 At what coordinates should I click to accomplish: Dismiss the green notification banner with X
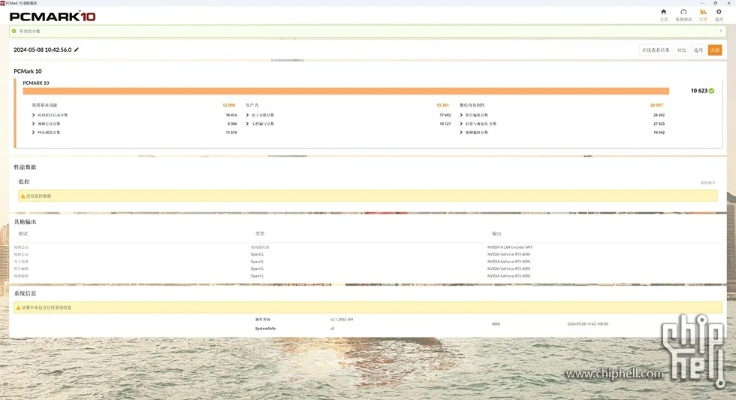point(719,31)
